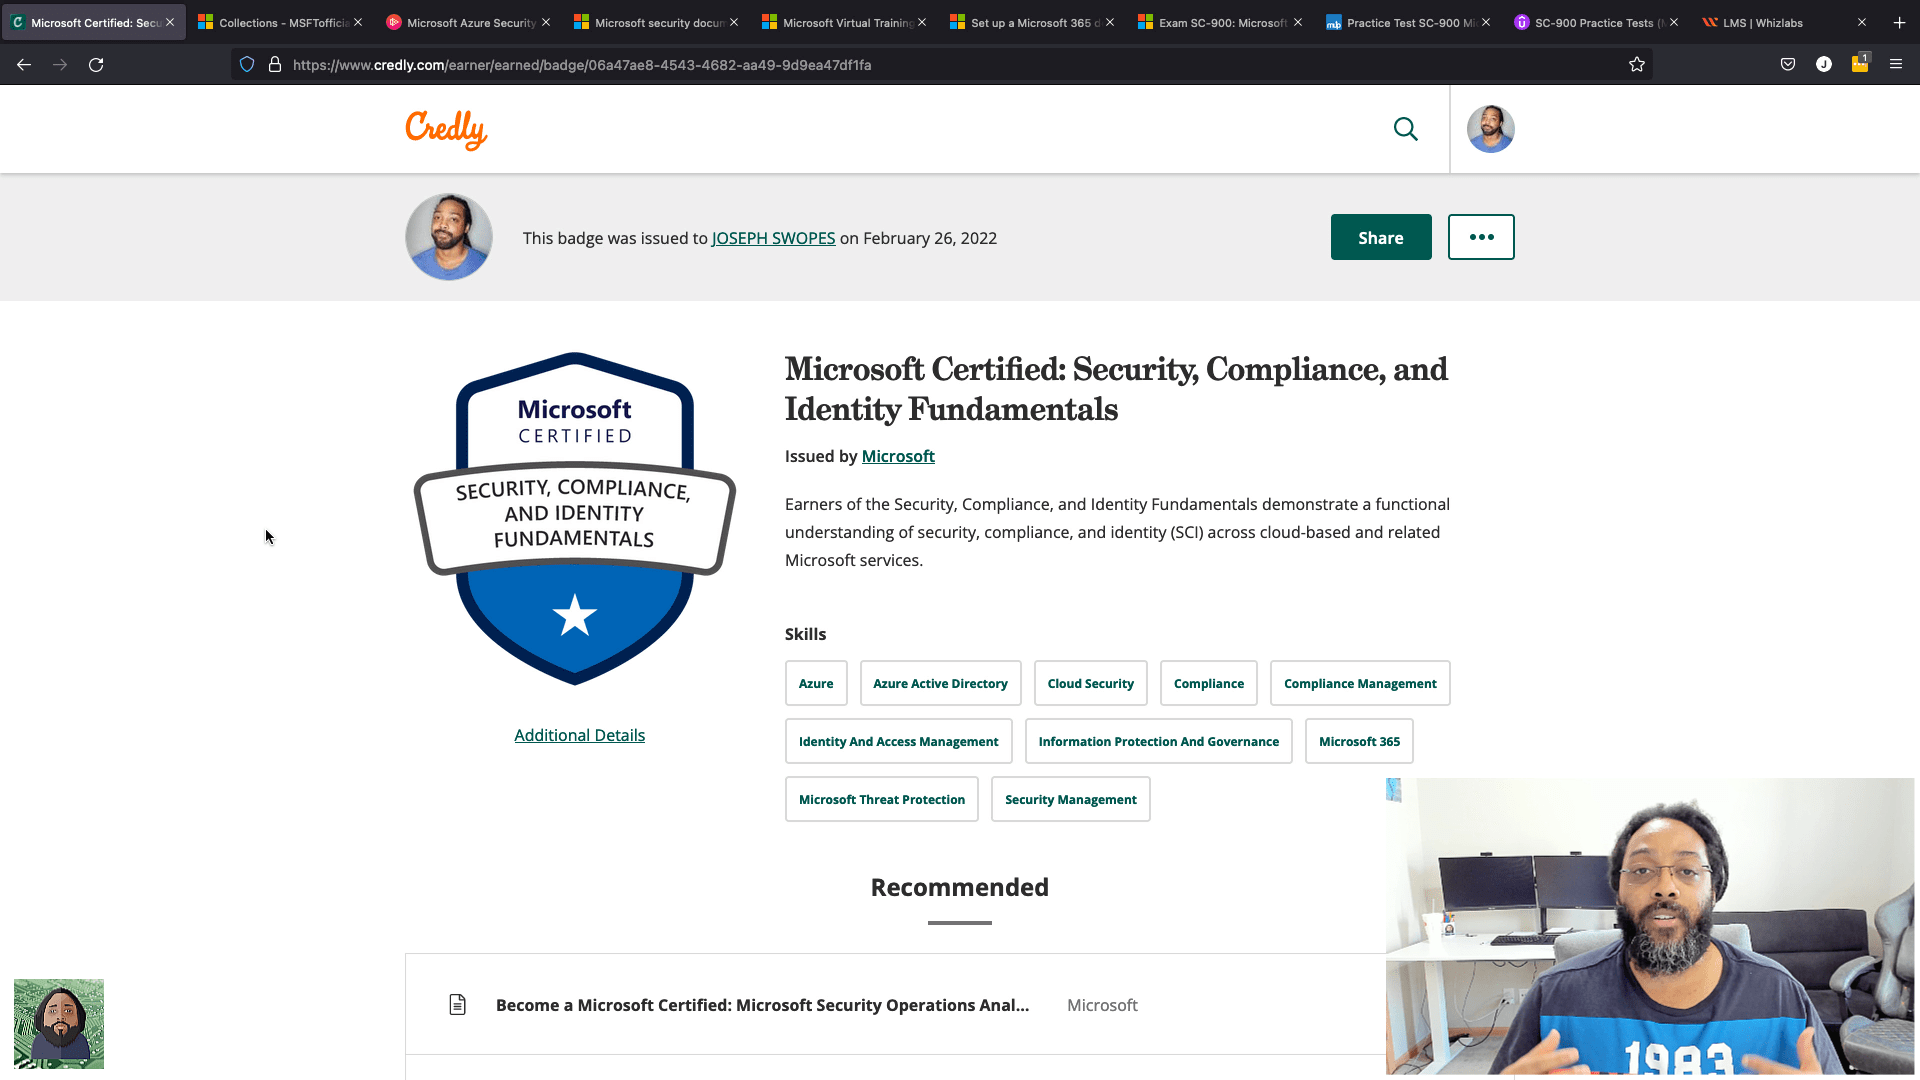Open the more options menu (…)
1920x1080 pixels.
tap(1481, 237)
